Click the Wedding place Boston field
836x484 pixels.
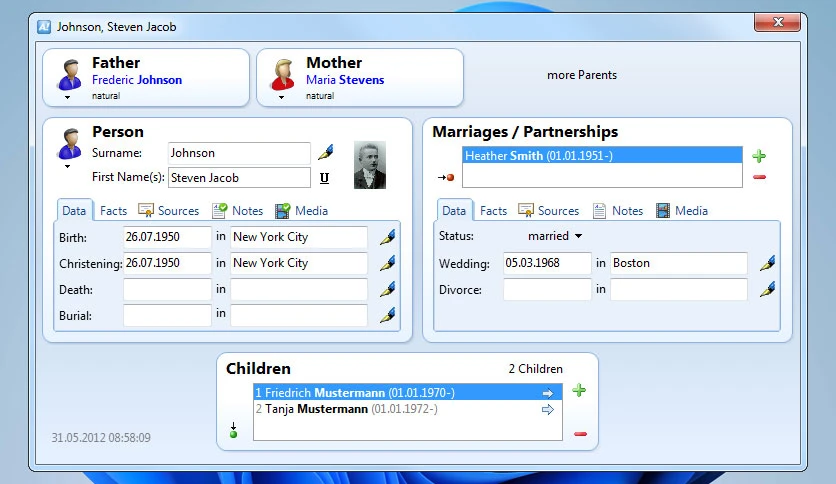pos(679,263)
